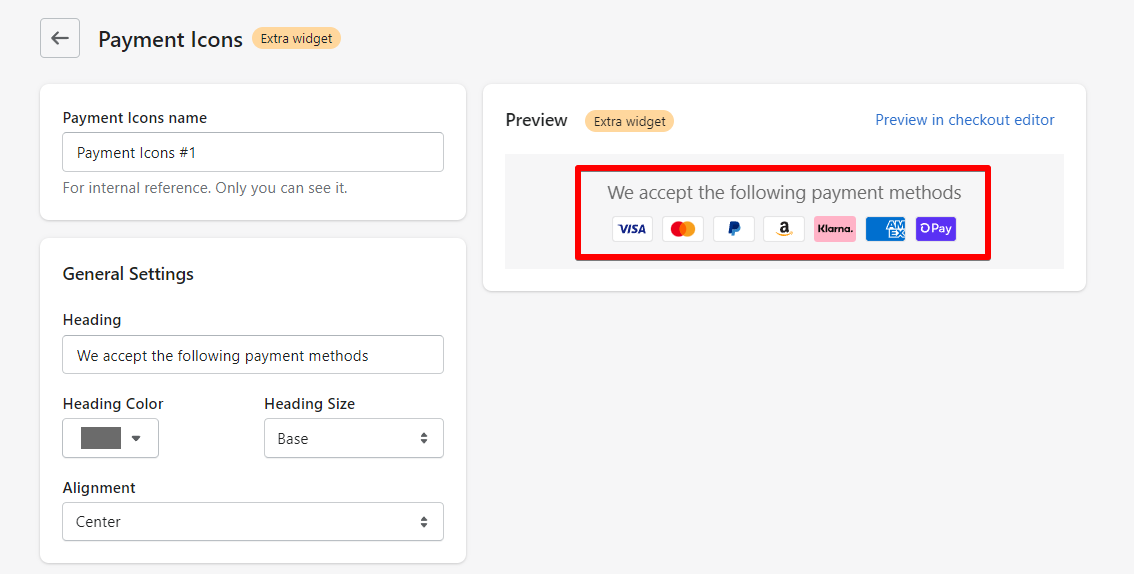Open Preview in checkout editor link
Screen dimensions: 1134x574
965,120
